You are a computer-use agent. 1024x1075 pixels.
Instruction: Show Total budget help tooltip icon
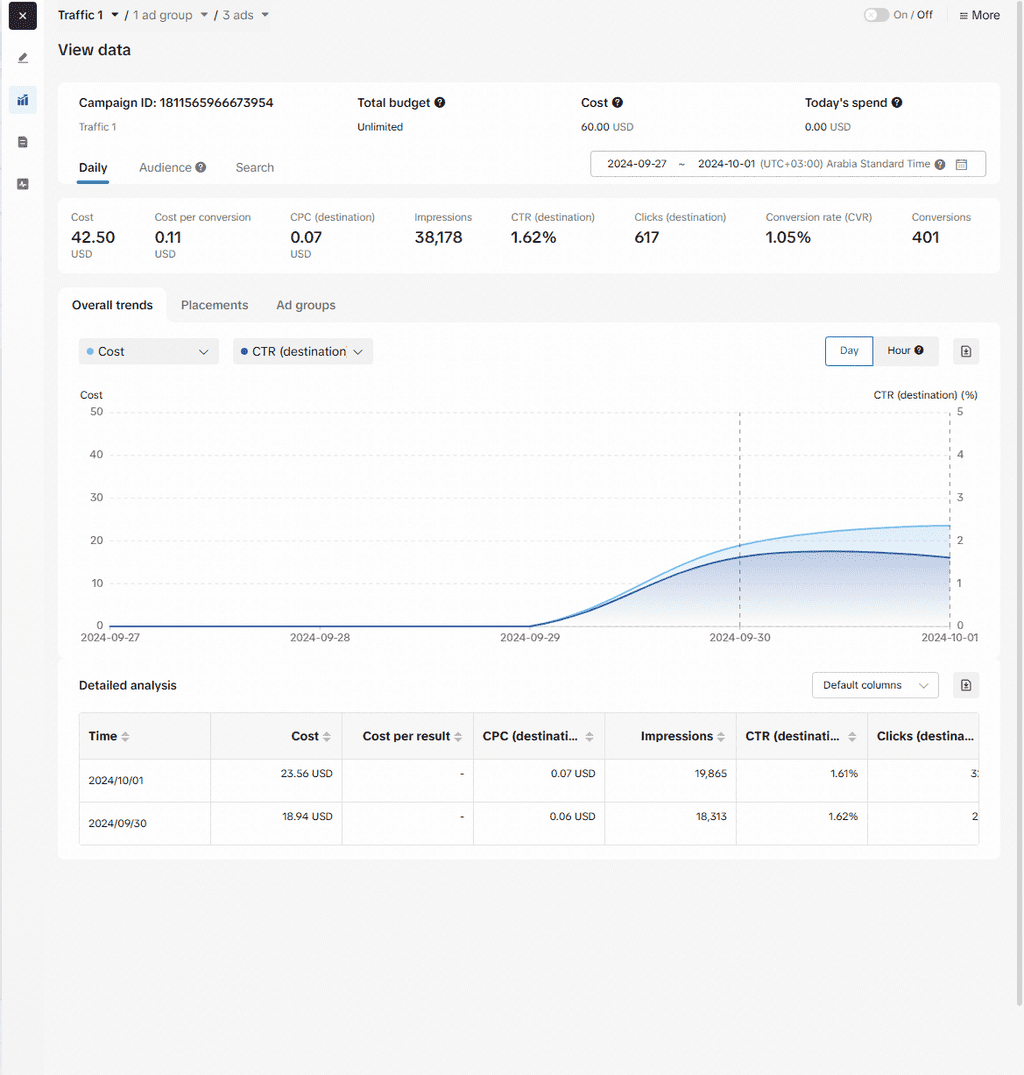click(x=440, y=103)
